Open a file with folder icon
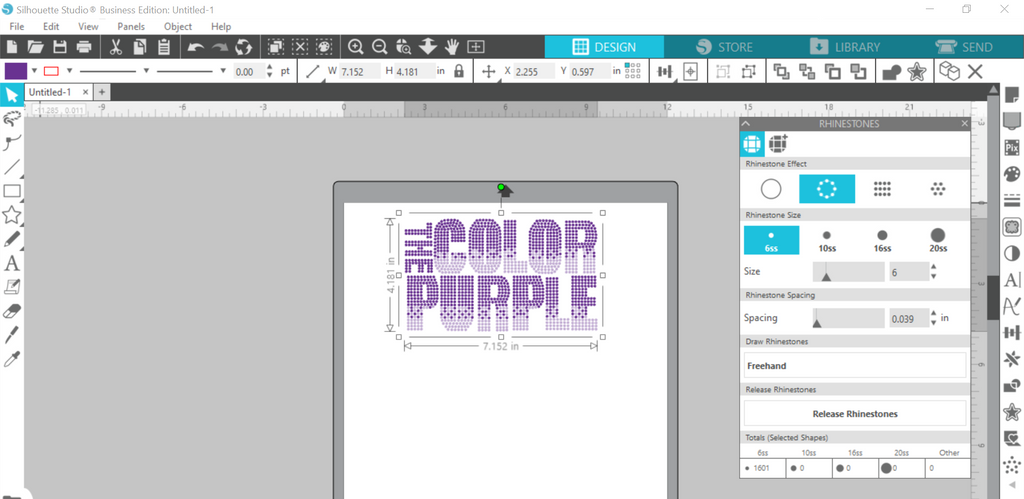 pos(35,47)
